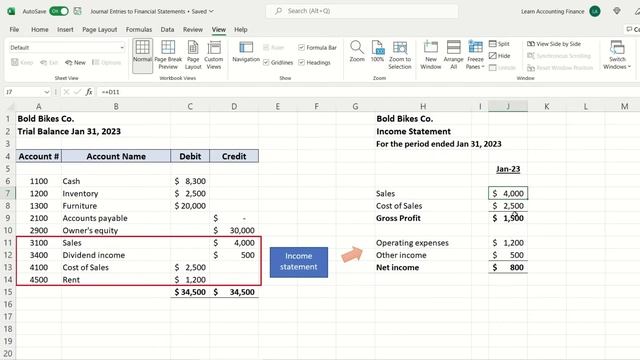
Task: Open the Insert tab
Action: coord(65,29)
